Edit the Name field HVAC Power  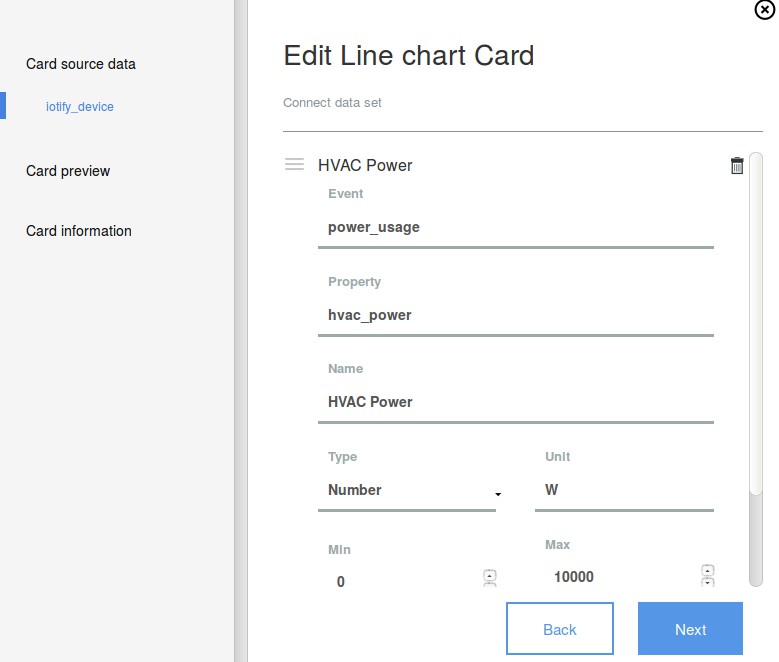coord(515,402)
